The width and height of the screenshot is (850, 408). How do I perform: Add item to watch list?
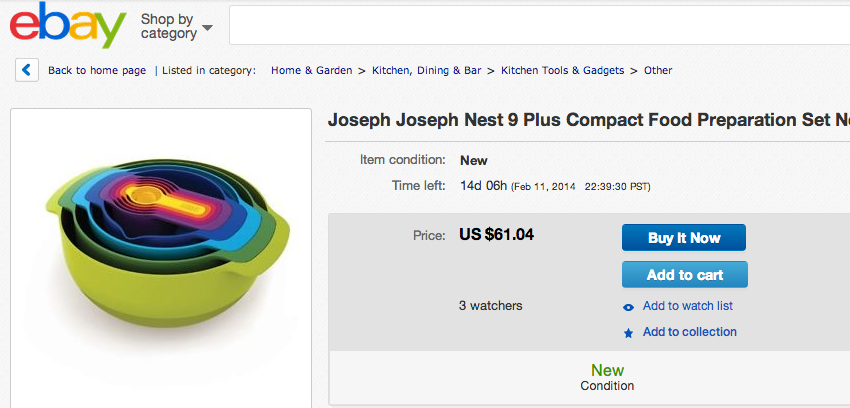pyautogui.click(x=688, y=306)
